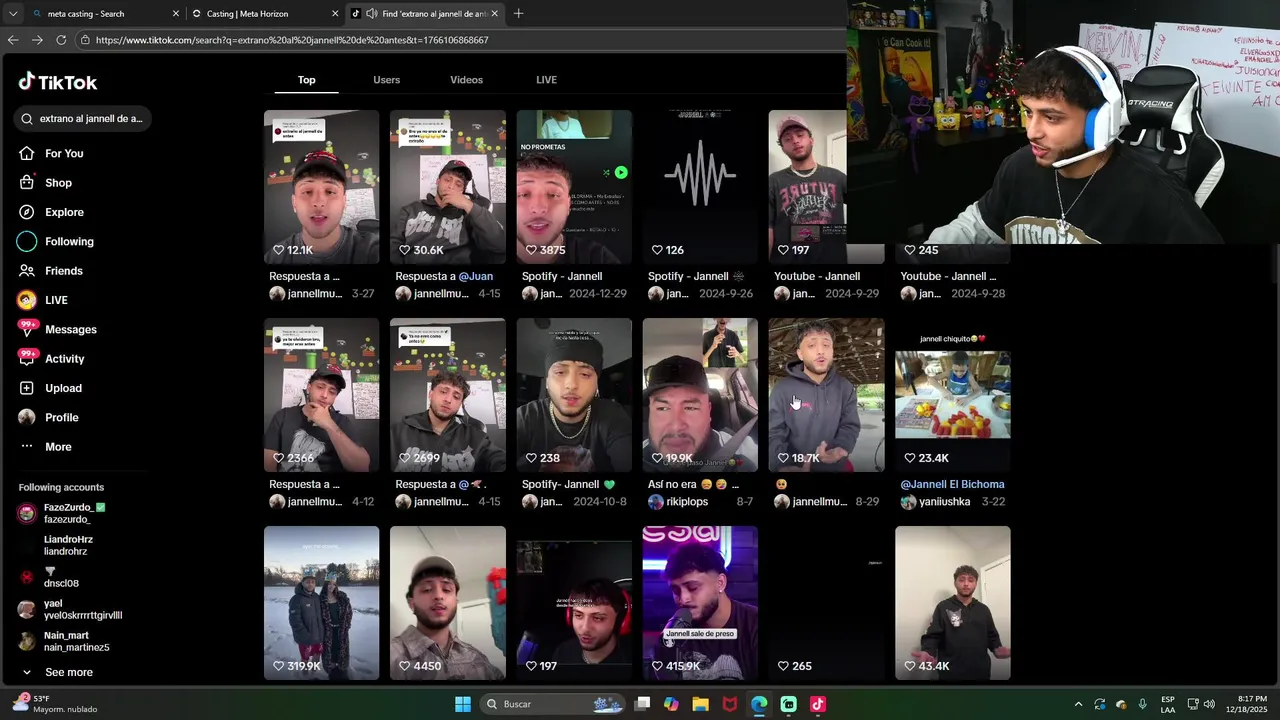The width and height of the screenshot is (1280, 720).
Task: Expand the browser tab list chevron
Action: pos(12,14)
